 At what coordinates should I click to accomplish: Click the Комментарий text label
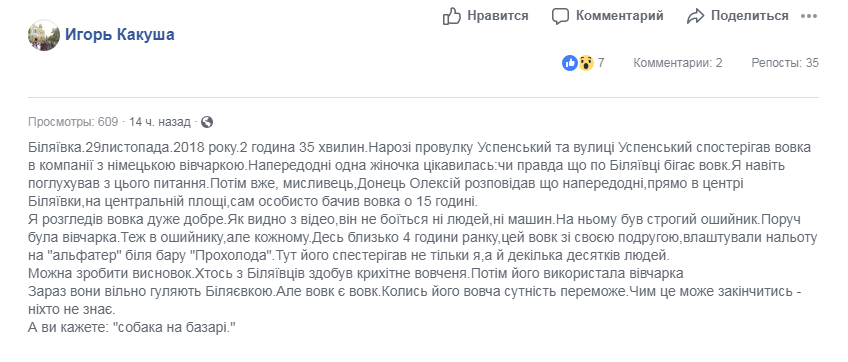619,16
